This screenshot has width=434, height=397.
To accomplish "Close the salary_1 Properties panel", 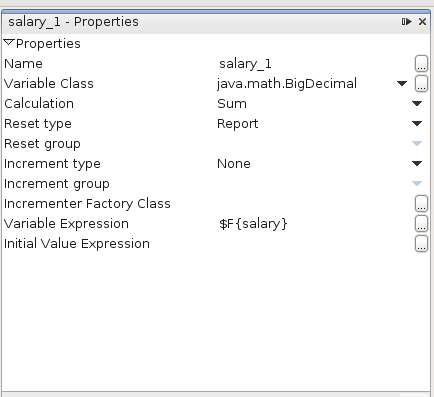I will (422, 22).
